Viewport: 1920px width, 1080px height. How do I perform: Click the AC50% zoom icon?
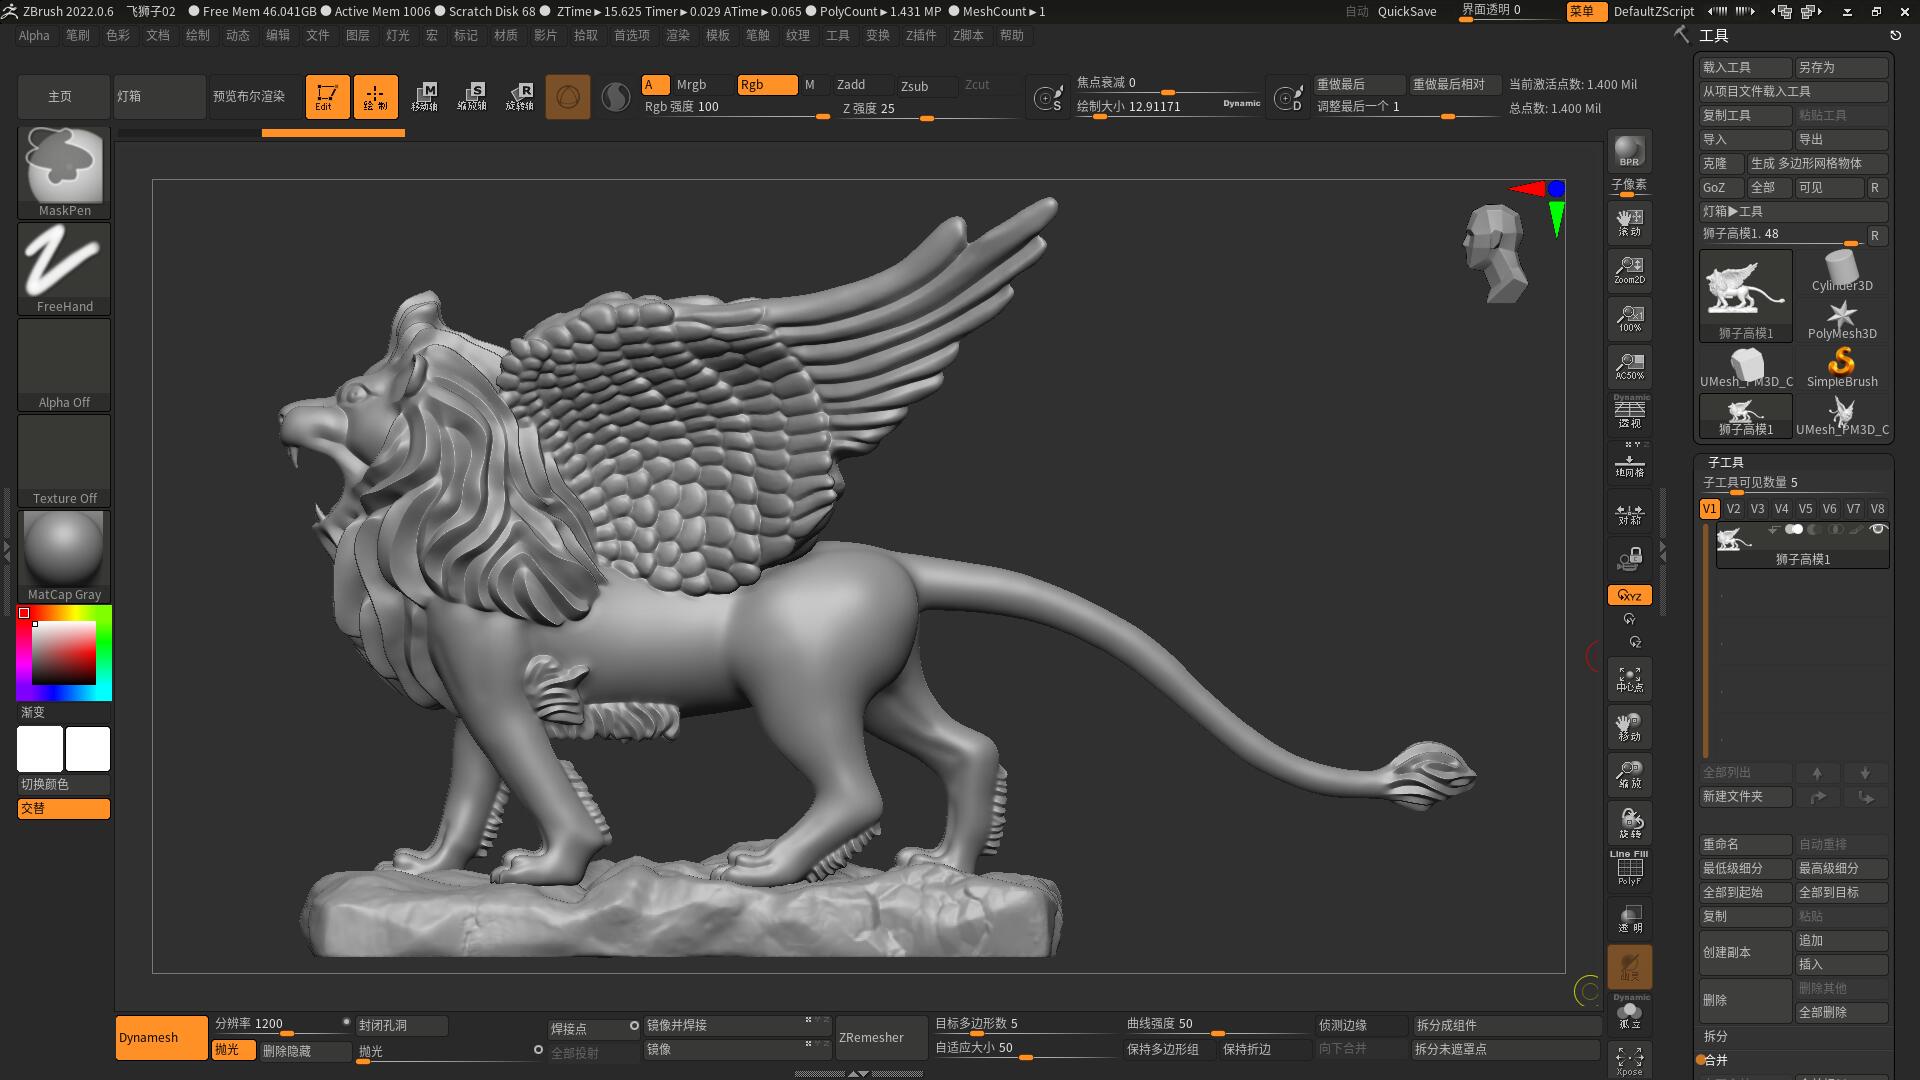(1629, 365)
